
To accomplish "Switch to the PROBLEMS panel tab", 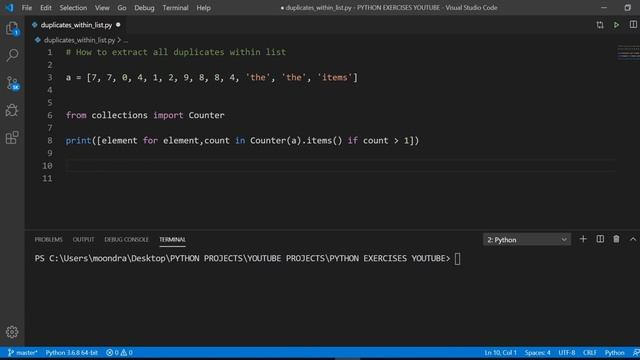I will pyautogui.click(x=49, y=240).
